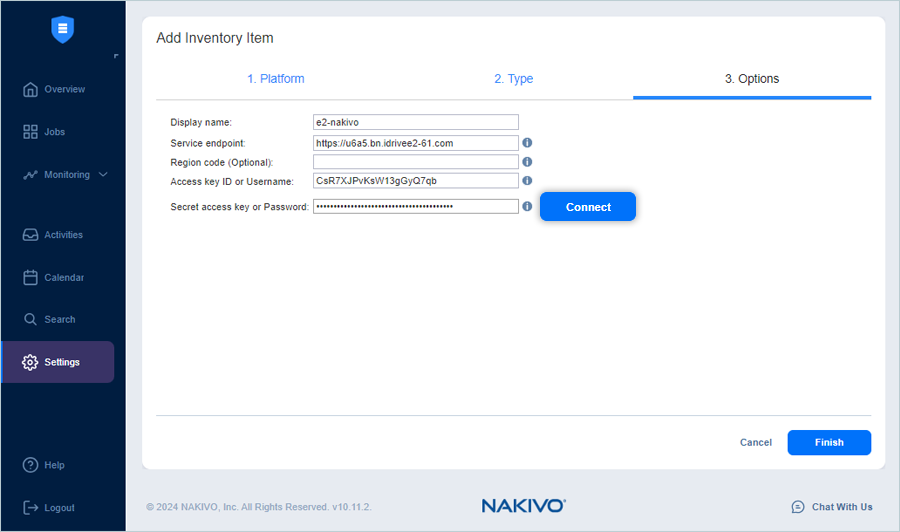Click the NAKIVO footer logo
This screenshot has height=532, width=900.
(523, 506)
